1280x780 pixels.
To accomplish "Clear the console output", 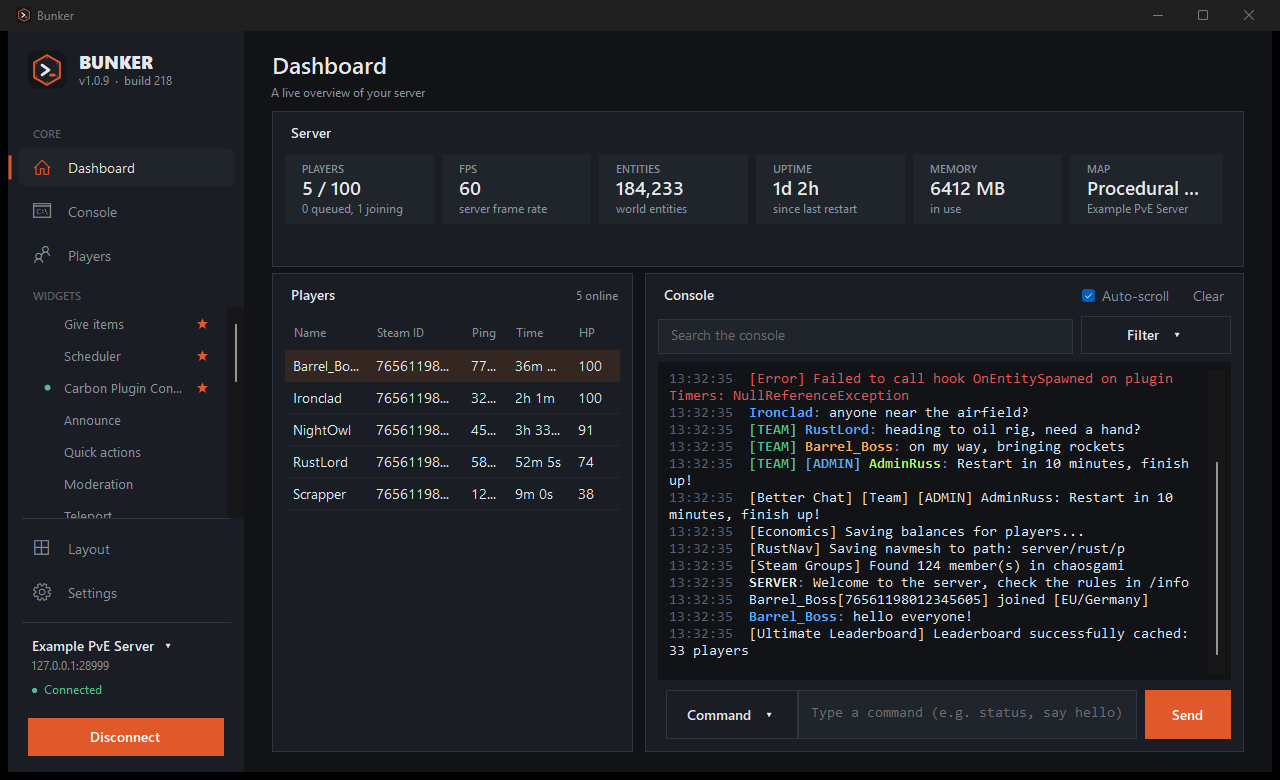I will 1208,296.
